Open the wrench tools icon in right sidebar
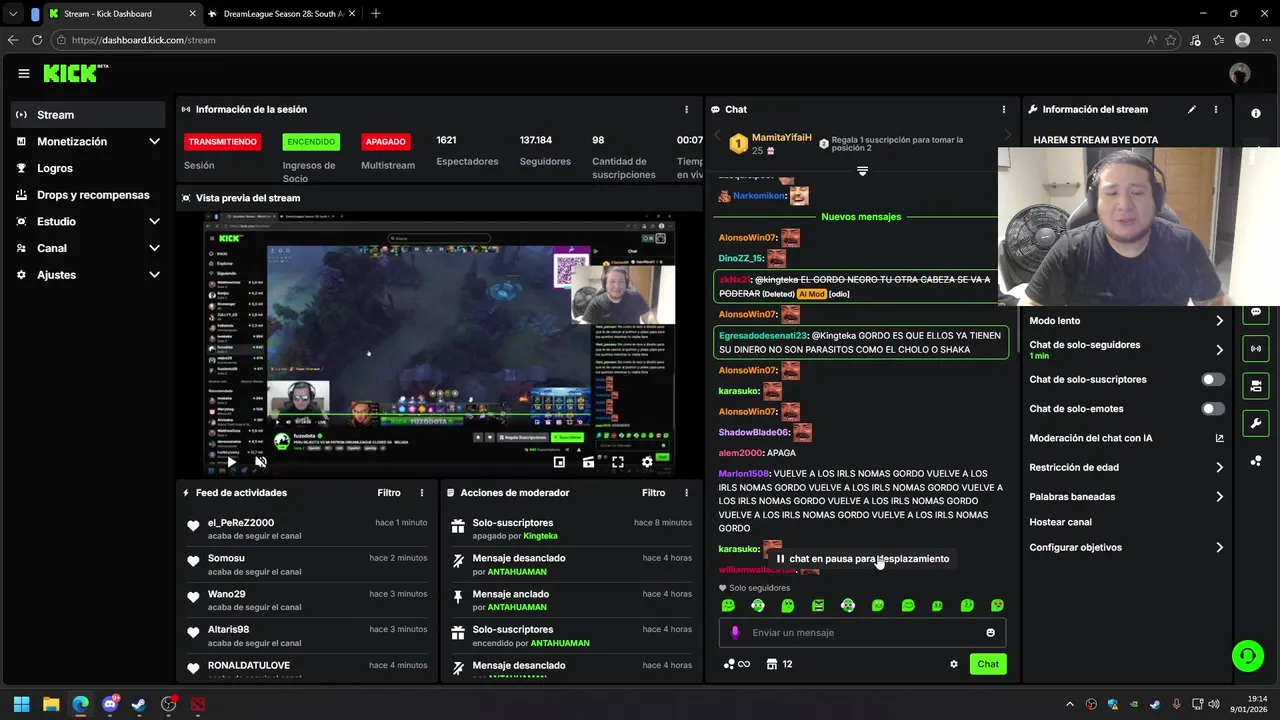The image size is (1280, 720). [x=1256, y=423]
